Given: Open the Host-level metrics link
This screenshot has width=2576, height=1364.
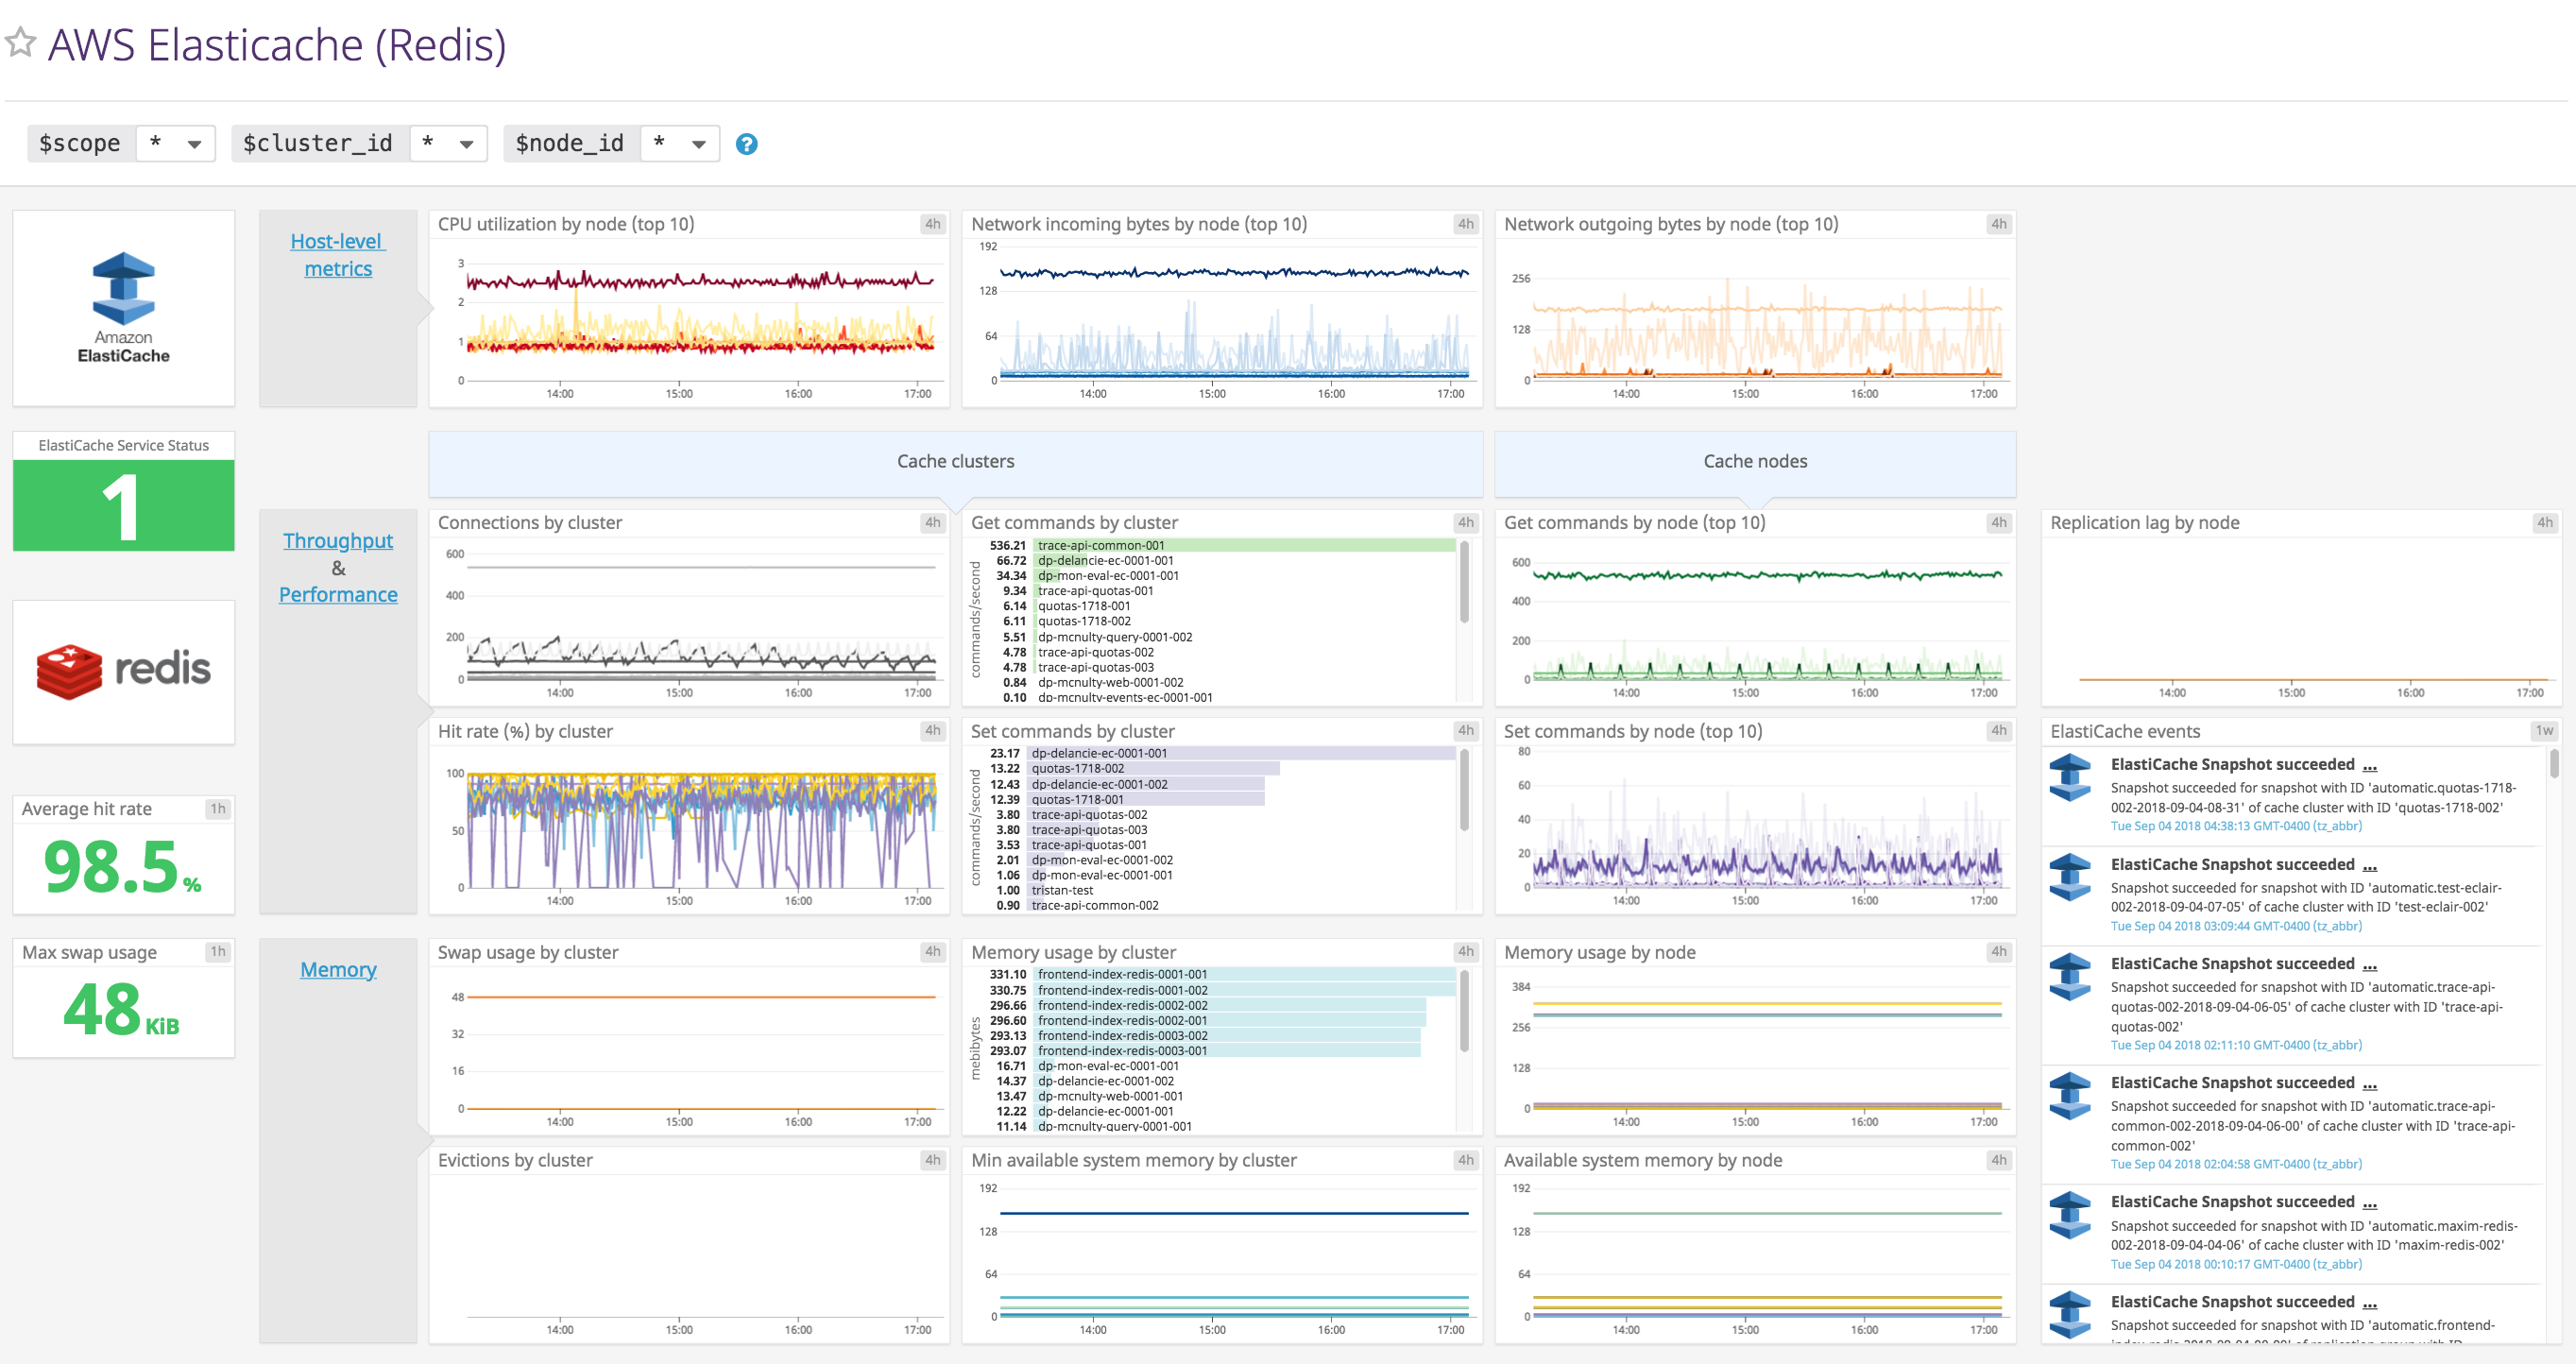Looking at the screenshot, I should coord(337,254).
